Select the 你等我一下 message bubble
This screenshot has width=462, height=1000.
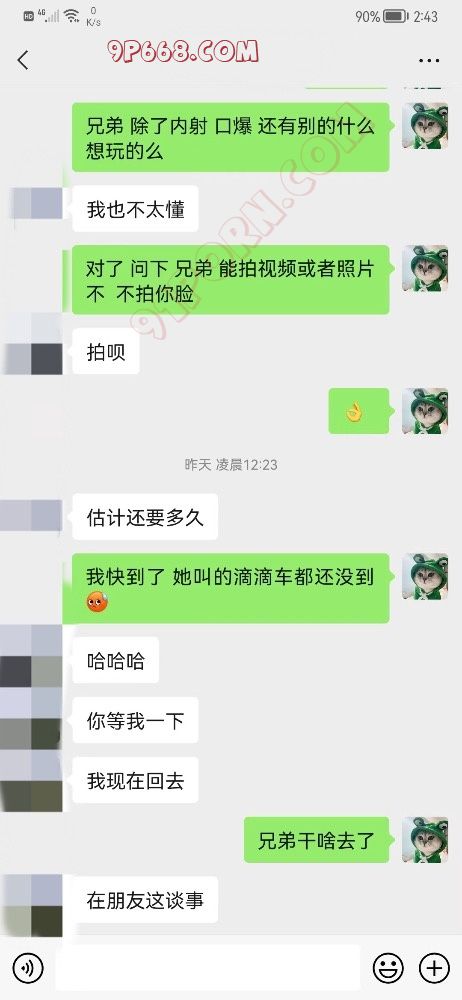tap(135, 720)
